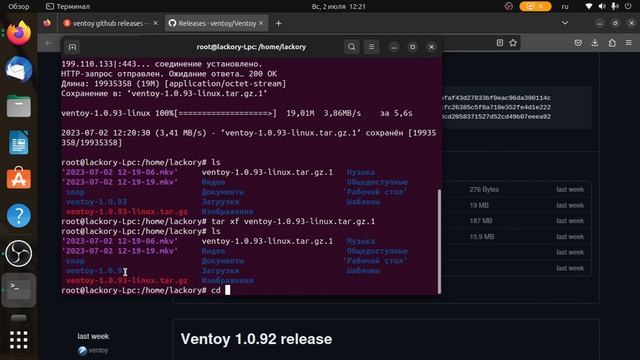Click 'ventoy-1.0.93-linux.tar.gz' in last listing
The height and width of the screenshot is (360, 640).
click(127, 280)
